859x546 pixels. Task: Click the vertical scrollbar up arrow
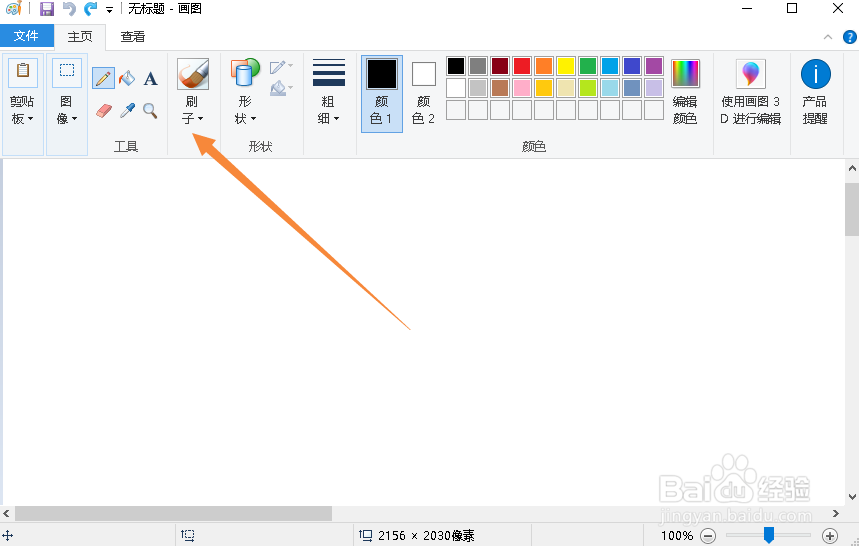[x=852, y=169]
